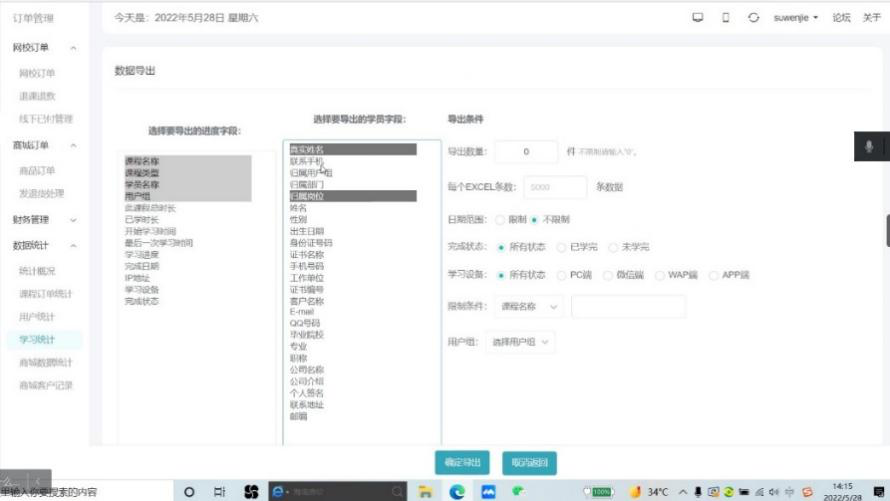Click the Cortana circle icon in taskbar
This screenshot has width=890, height=501.
coord(188,491)
